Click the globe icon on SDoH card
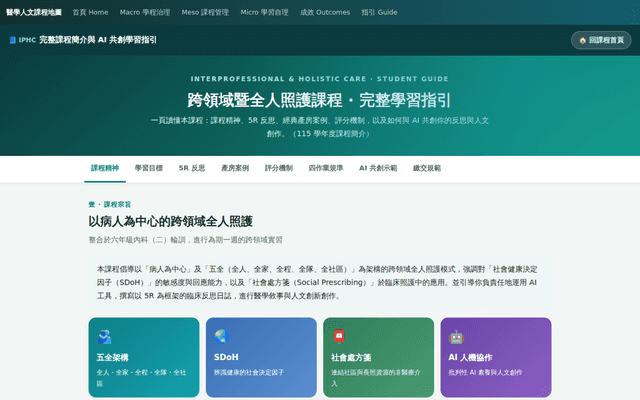The width and height of the screenshot is (640, 400). pyautogui.click(x=222, y=337)
